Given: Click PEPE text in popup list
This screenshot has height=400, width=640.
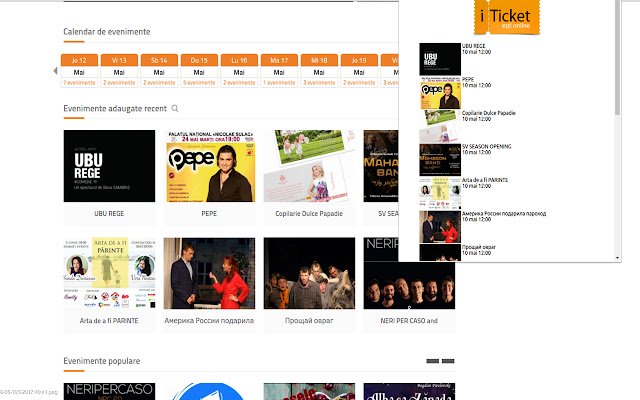Looking at the screenshot, I should click(468, 80).
